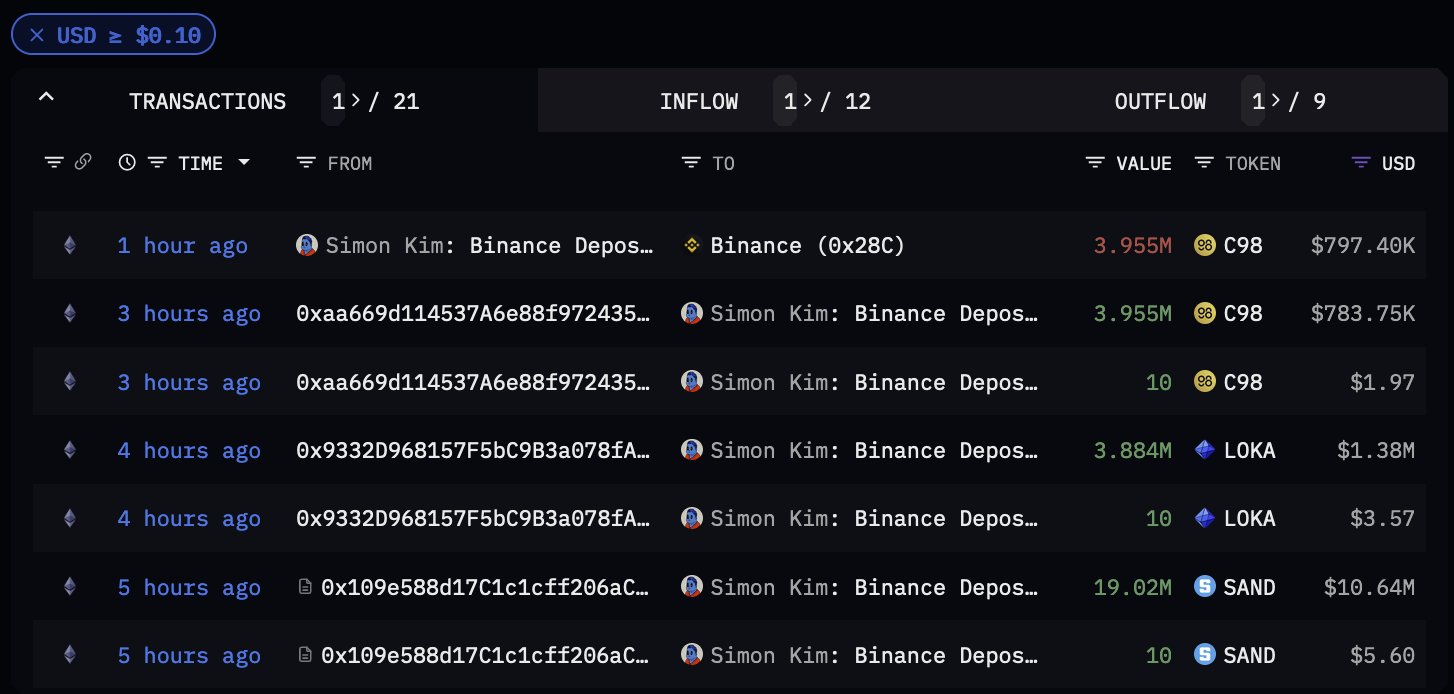The width and height of the screenshot is (1454, 694).
Task: Open the VALUE column filter icon
Action: point(1096,163)
